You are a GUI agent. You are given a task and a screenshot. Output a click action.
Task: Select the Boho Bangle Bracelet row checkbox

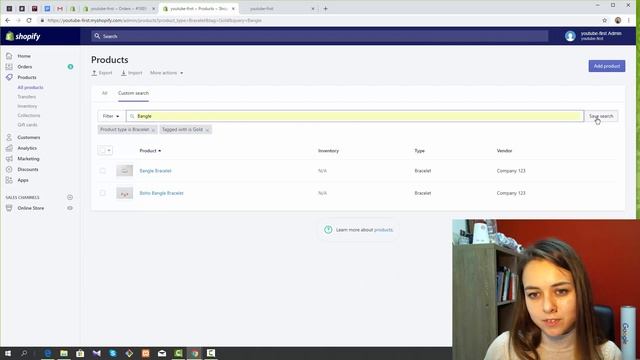pyautogui.click(x=102, y=193)
